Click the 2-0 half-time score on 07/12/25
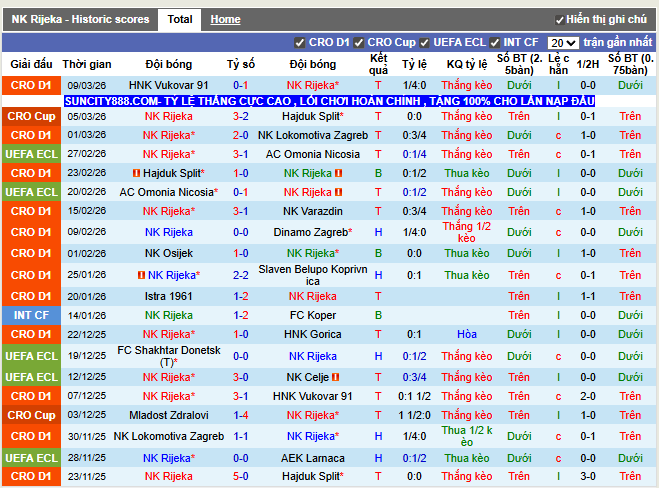Image resolution: width=659 pixels, height=488 pixels. click(588, 396)
